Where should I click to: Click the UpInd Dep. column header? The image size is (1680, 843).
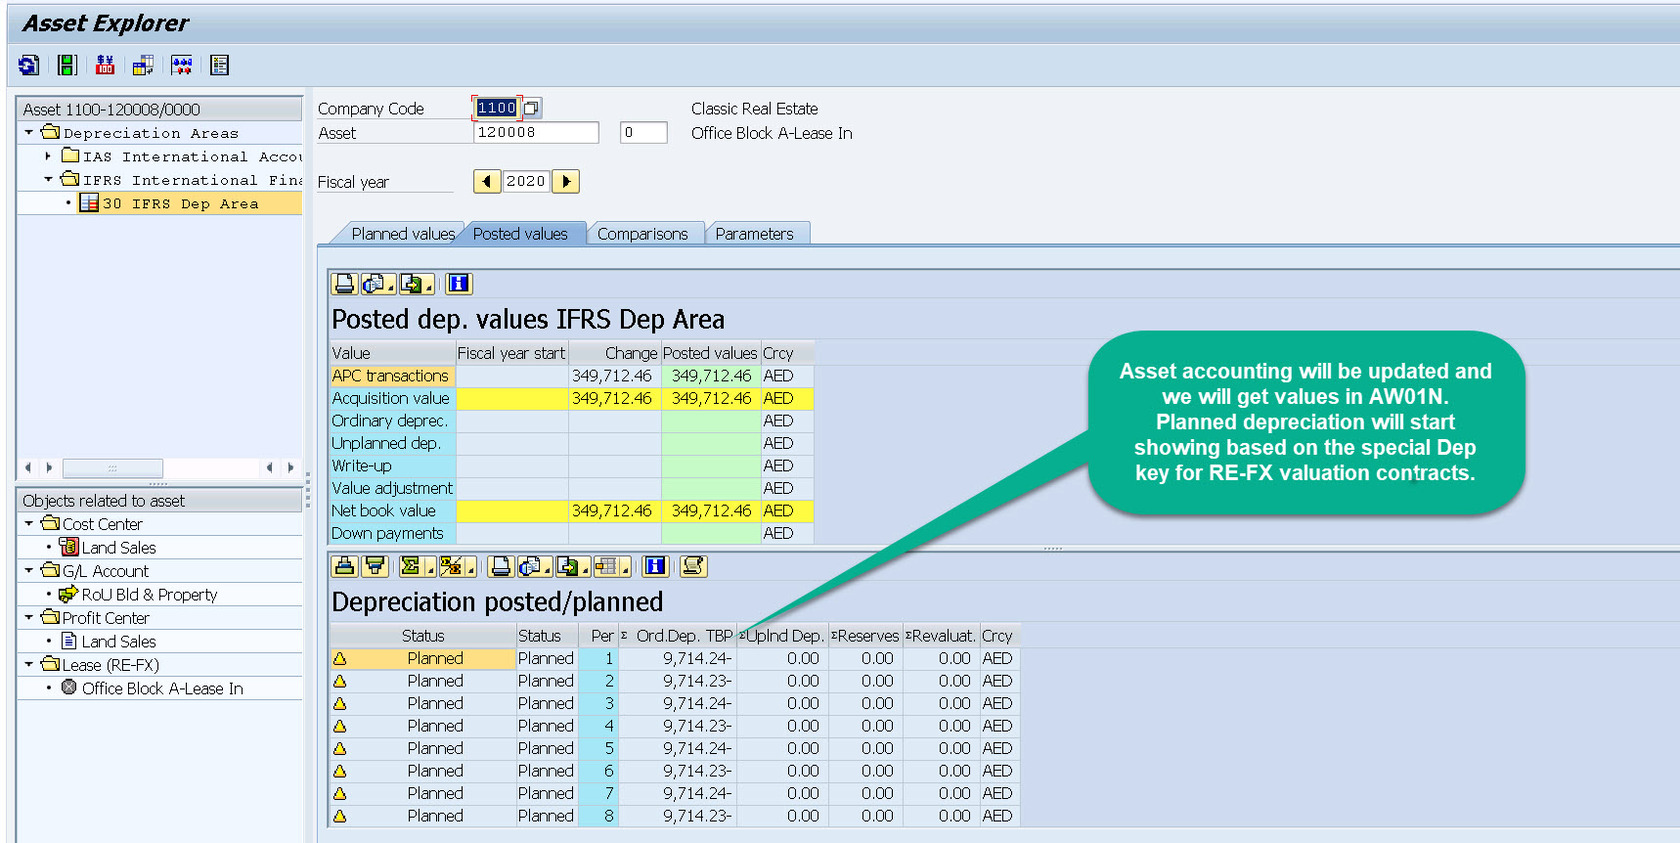coord(782,636)
